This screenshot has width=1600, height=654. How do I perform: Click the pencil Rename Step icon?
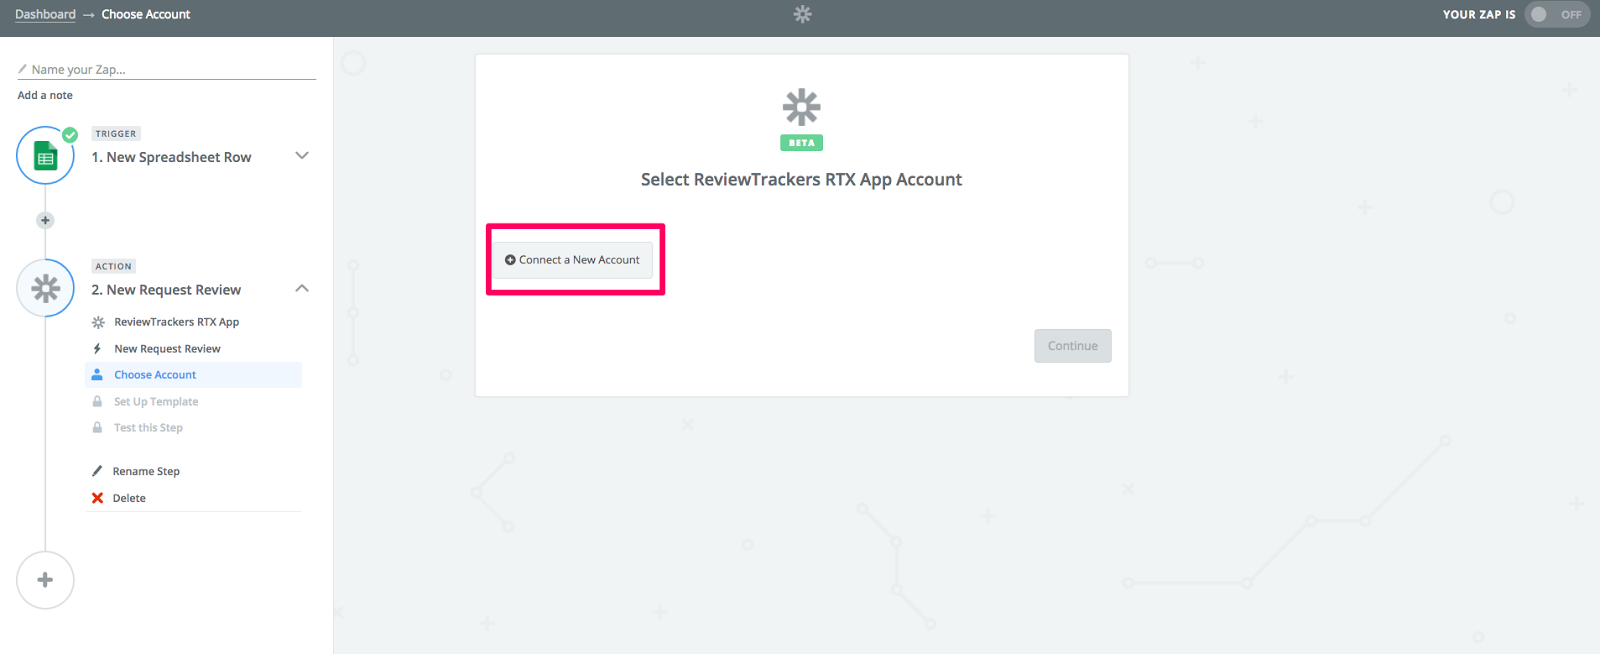97,471
